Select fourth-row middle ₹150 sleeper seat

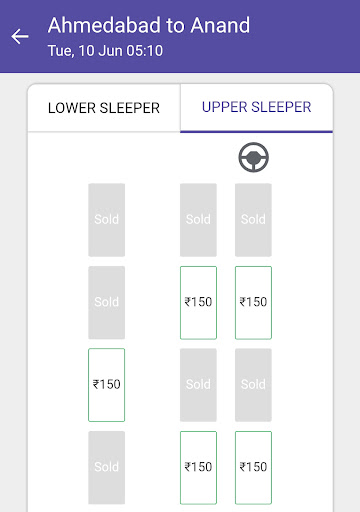click(198, 468)
